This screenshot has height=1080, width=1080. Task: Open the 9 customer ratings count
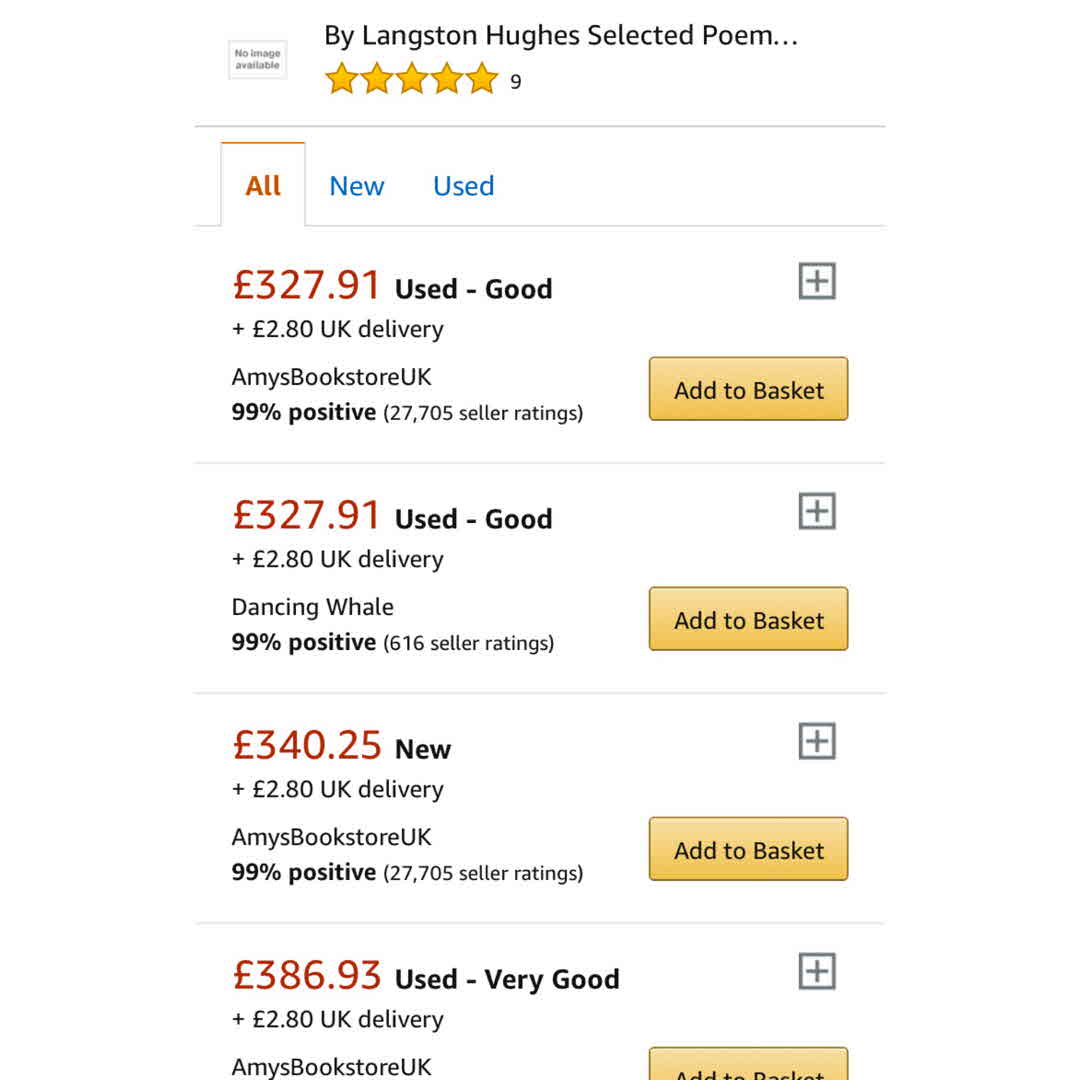516,82
